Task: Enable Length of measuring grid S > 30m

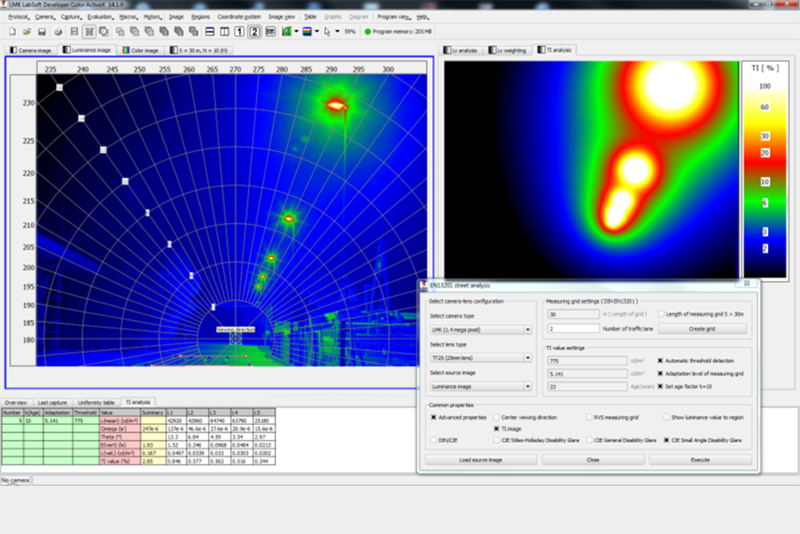Action: tap(661, 314)
